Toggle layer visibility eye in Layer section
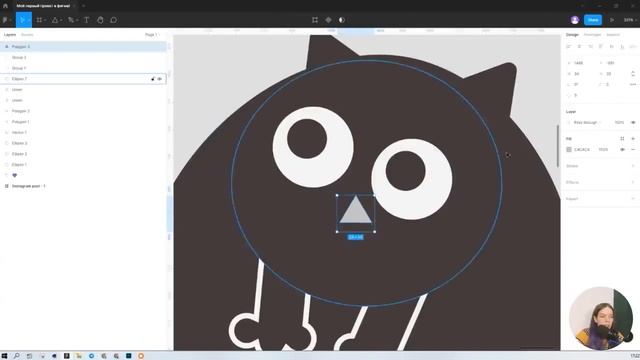This screenshot has height=360, width=640. coord(633,122)
